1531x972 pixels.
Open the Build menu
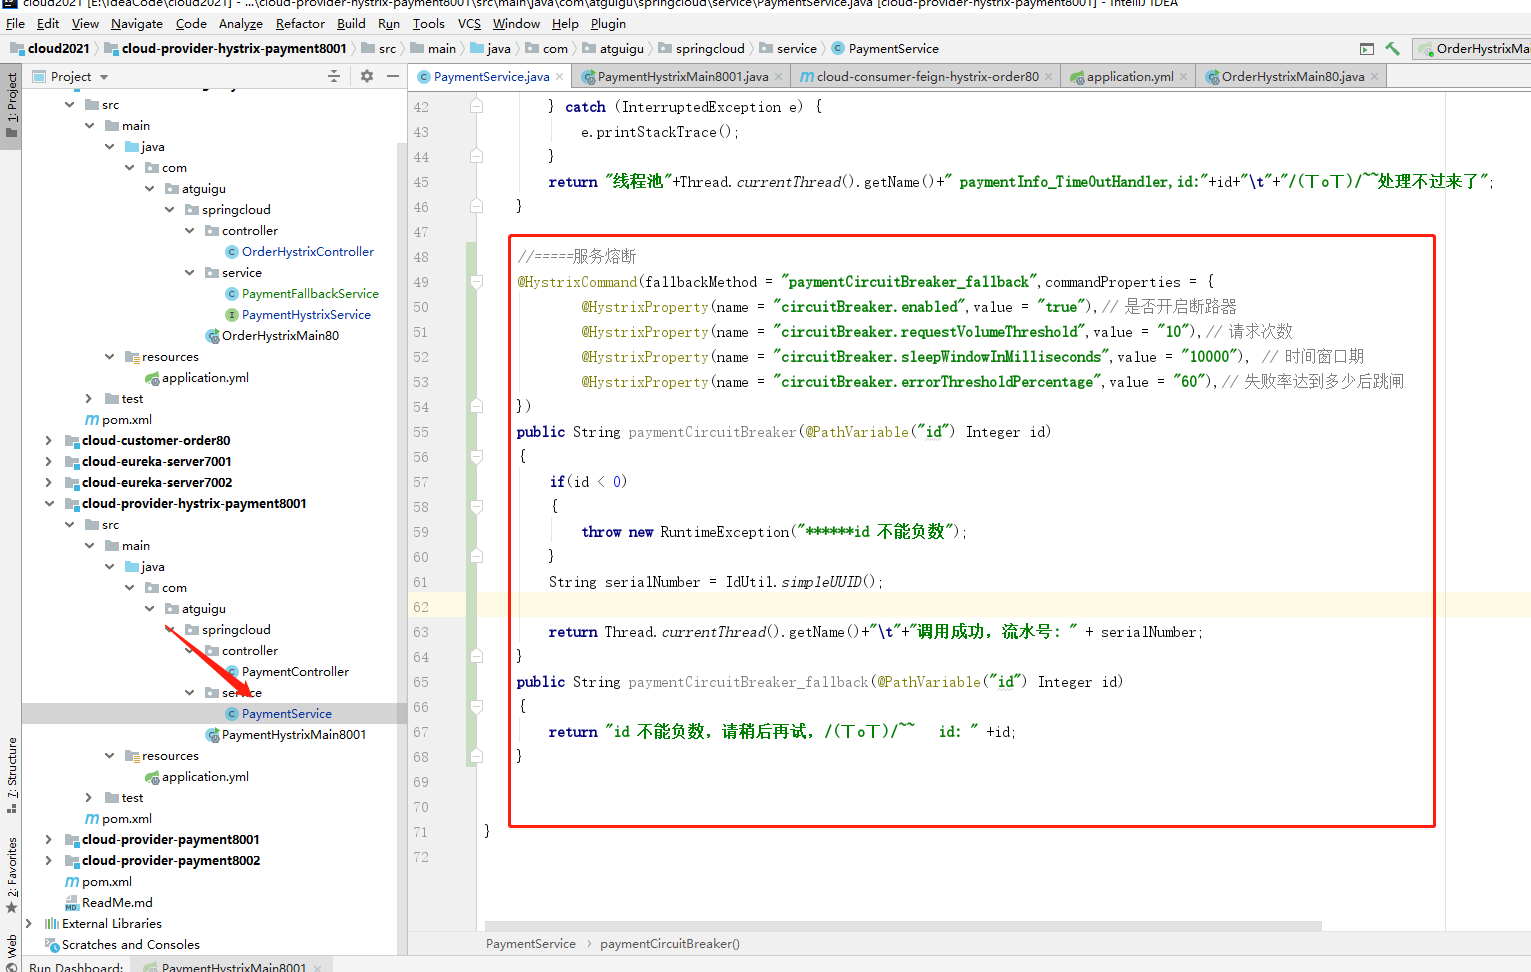[x=351, y=23]
